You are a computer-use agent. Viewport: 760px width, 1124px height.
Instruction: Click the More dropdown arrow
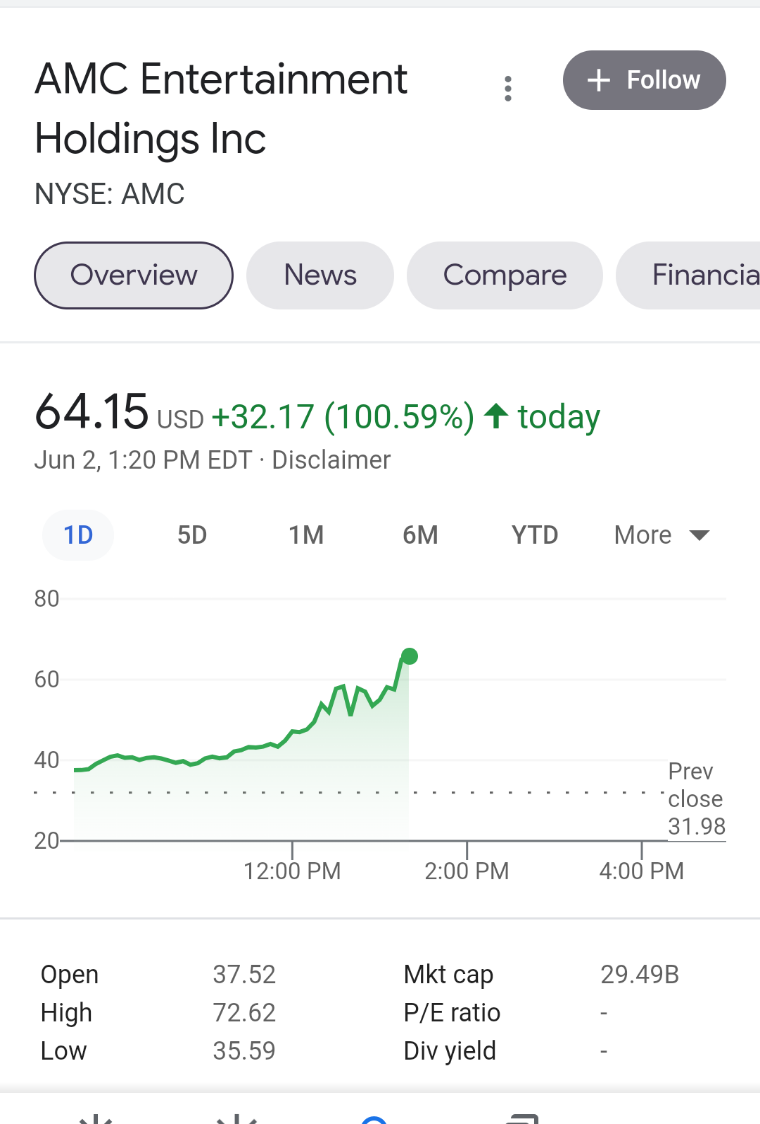click(699, 535)
